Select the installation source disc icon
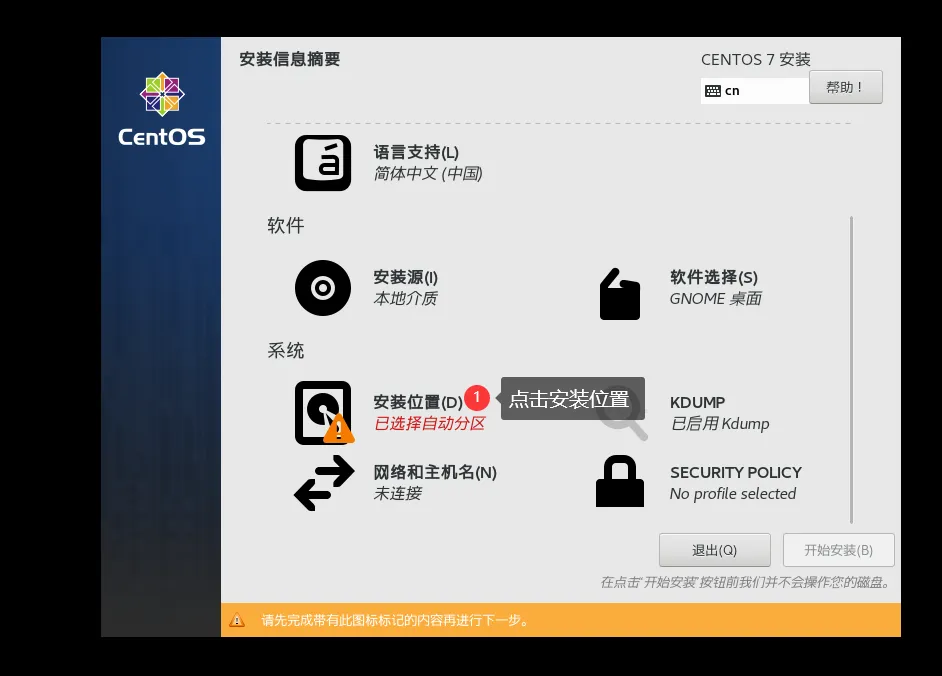Screen dimensions: 942x676 click(x=323, y=288)
